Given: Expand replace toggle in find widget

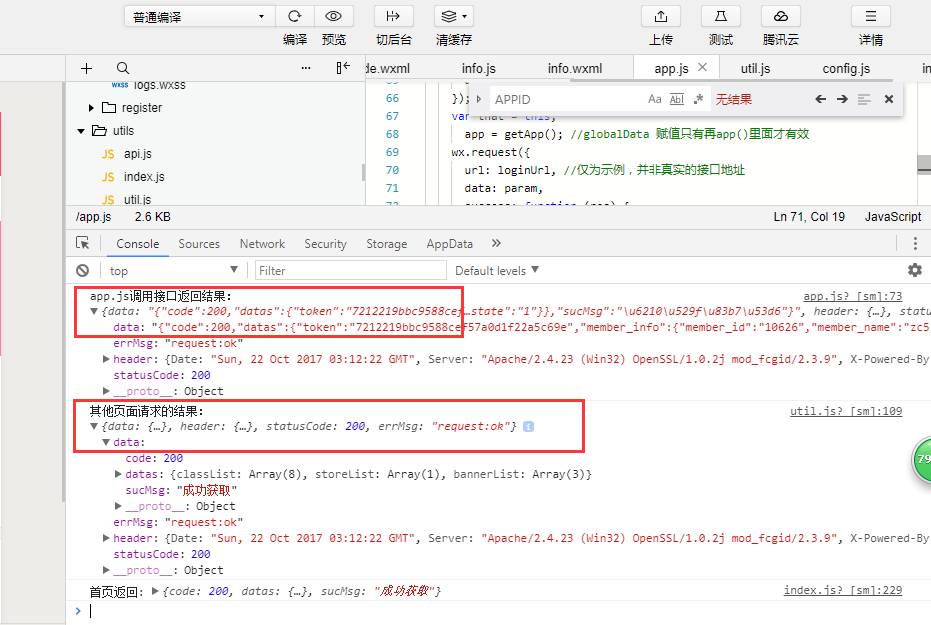Looking at the screenshot, I should pyautogui.click(x=479, y=99).
